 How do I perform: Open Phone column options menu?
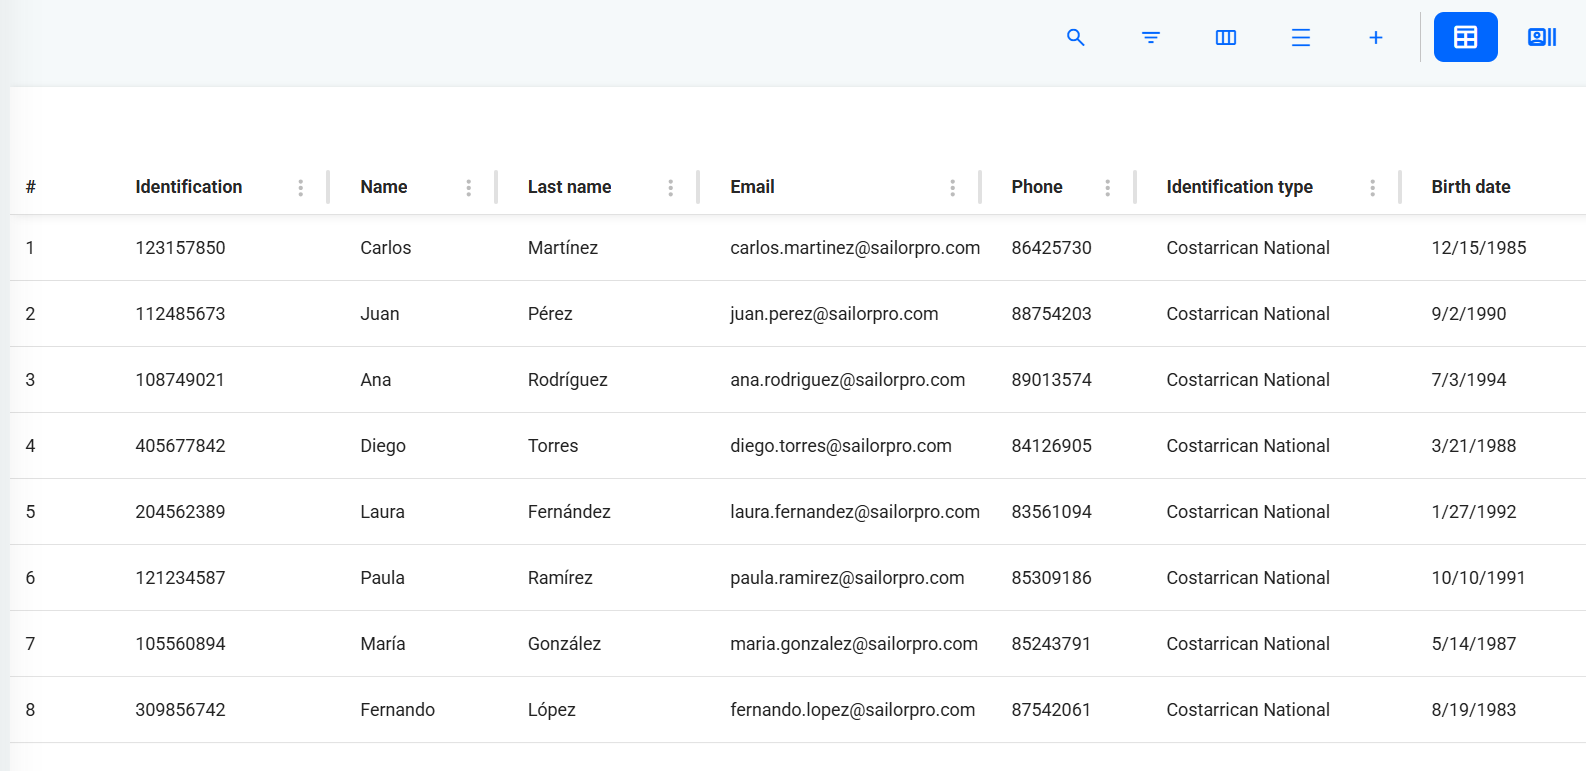click(1107, 188)
